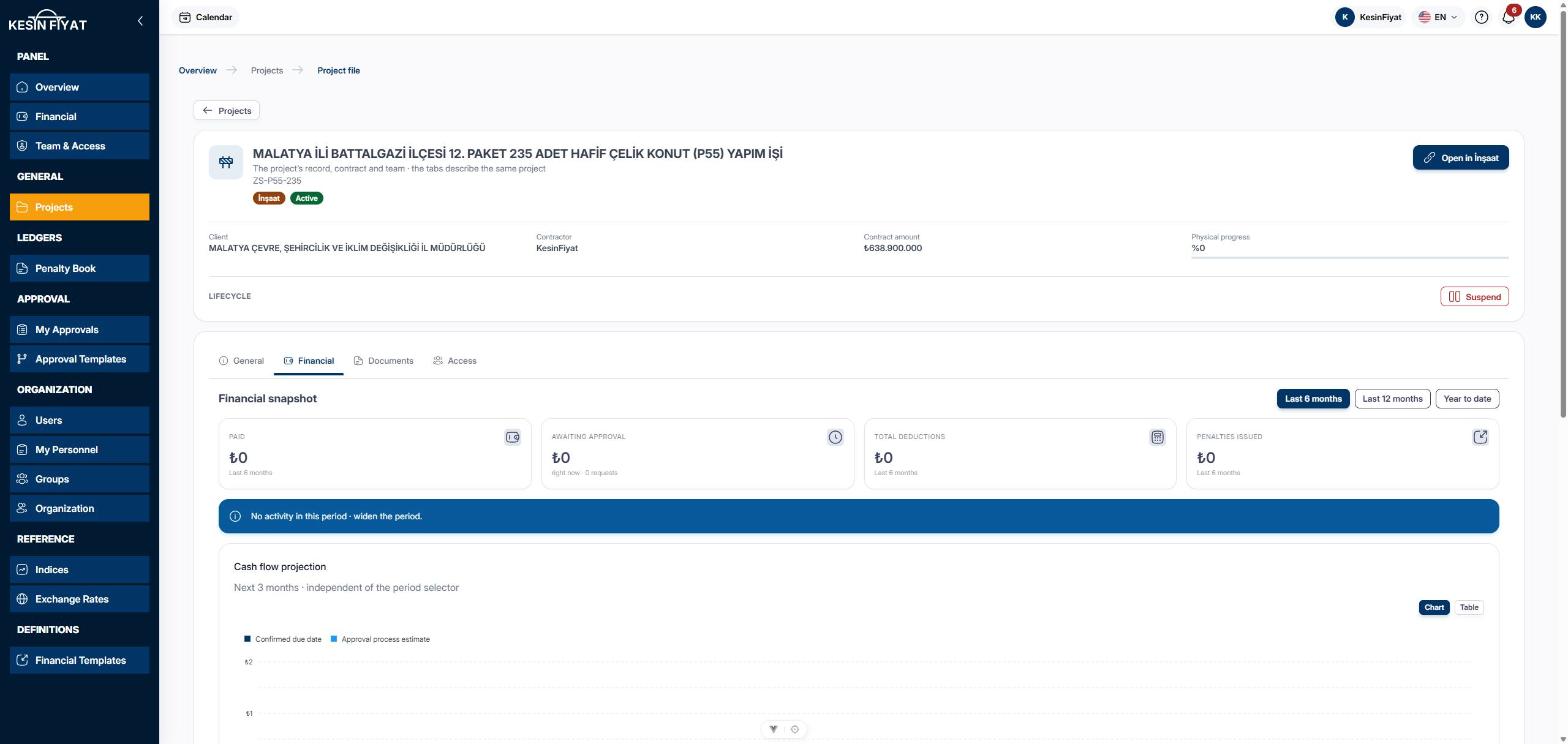Screen dimensions: 1568x744
Task: Click the Projects breadcrumb link
Action: [267, 71]
